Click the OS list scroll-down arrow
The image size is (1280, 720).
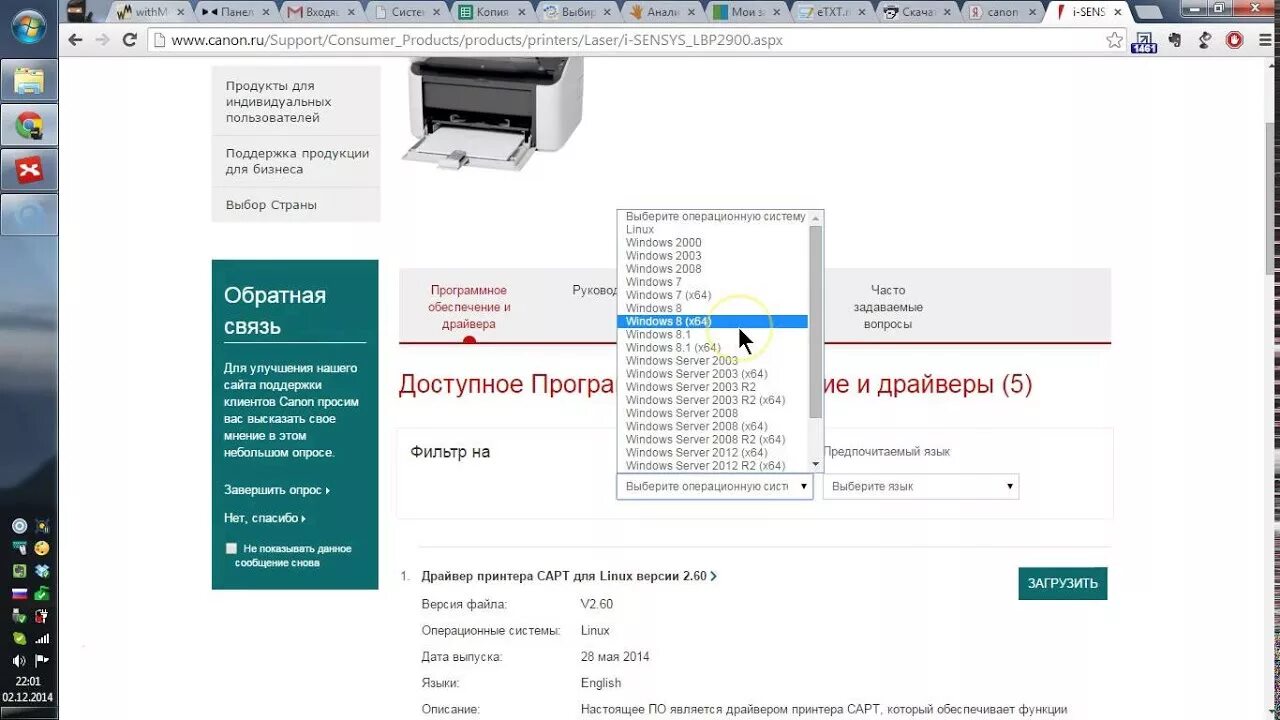pyautogui.click(x=816, y=464)
